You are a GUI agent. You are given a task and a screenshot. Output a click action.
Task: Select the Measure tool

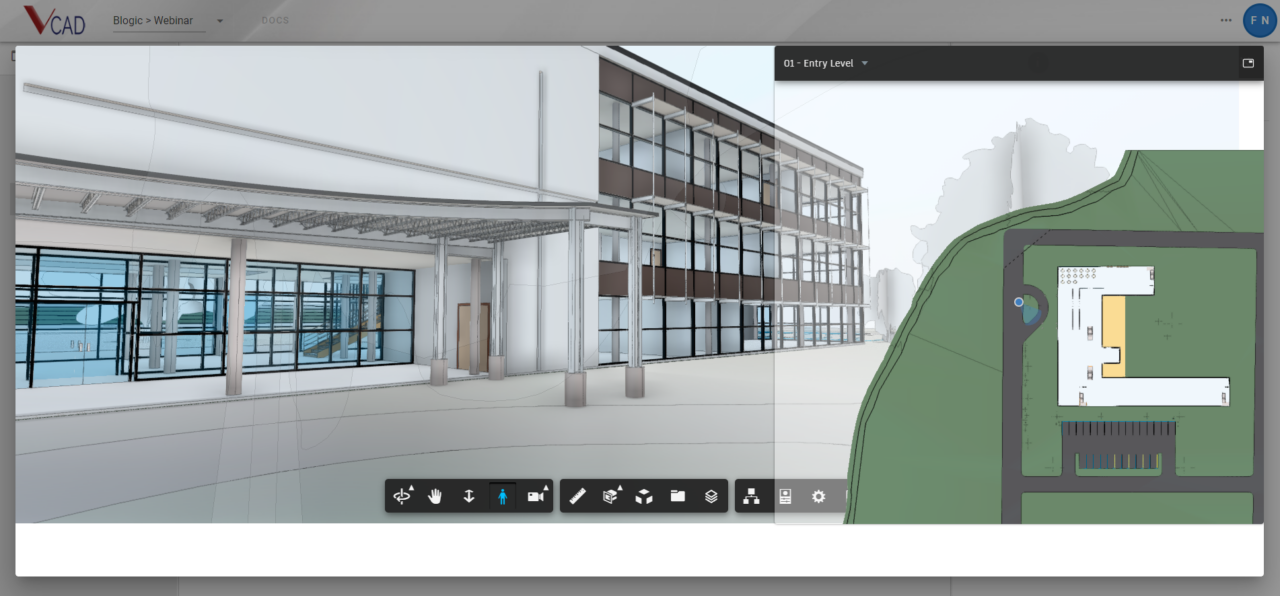[x=577, y=495]
